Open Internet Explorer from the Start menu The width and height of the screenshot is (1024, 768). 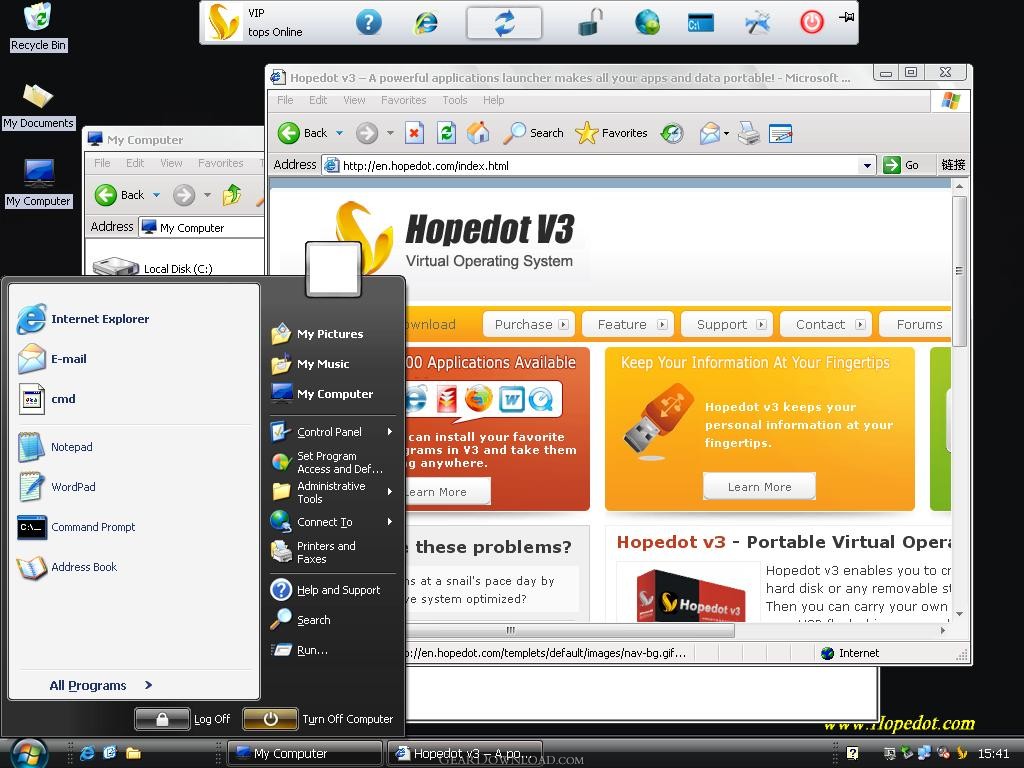(x=84, y=319)
